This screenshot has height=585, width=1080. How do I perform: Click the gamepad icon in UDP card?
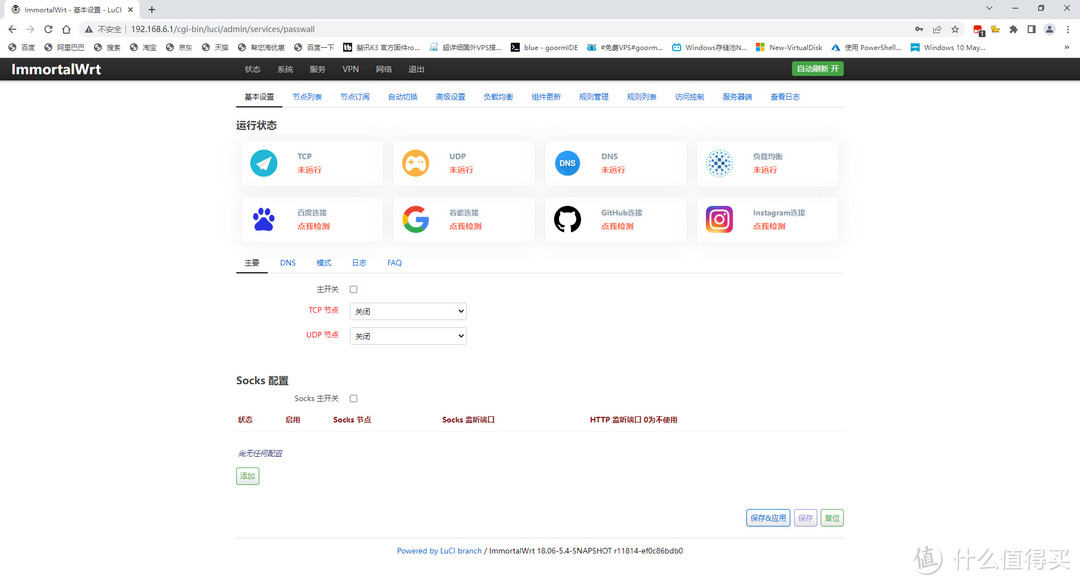coord(416,163)
